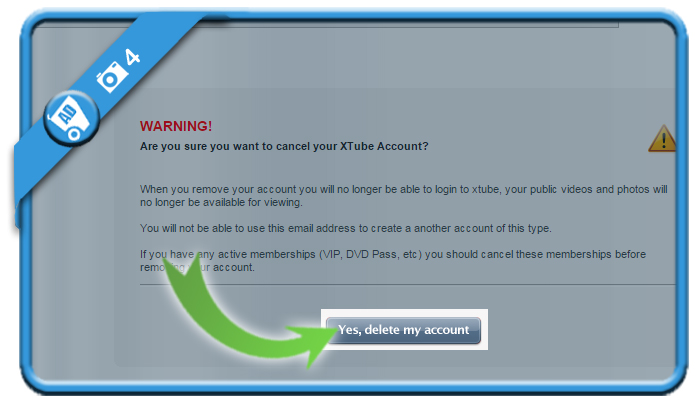The height and width of the screenshot is (407, 700).
Task: Click the cancel your XTube Account question
Action: tap(284, 146)
